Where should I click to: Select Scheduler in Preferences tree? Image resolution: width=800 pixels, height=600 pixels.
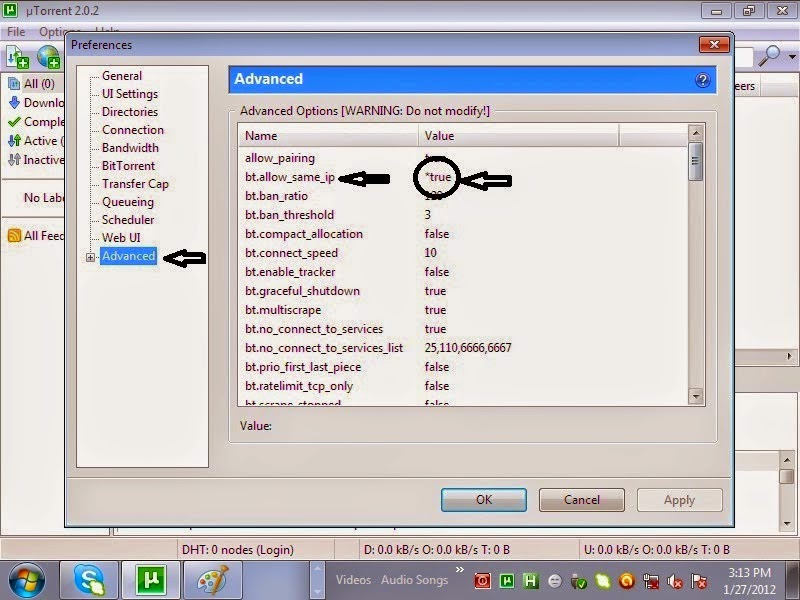coord(128,220)
